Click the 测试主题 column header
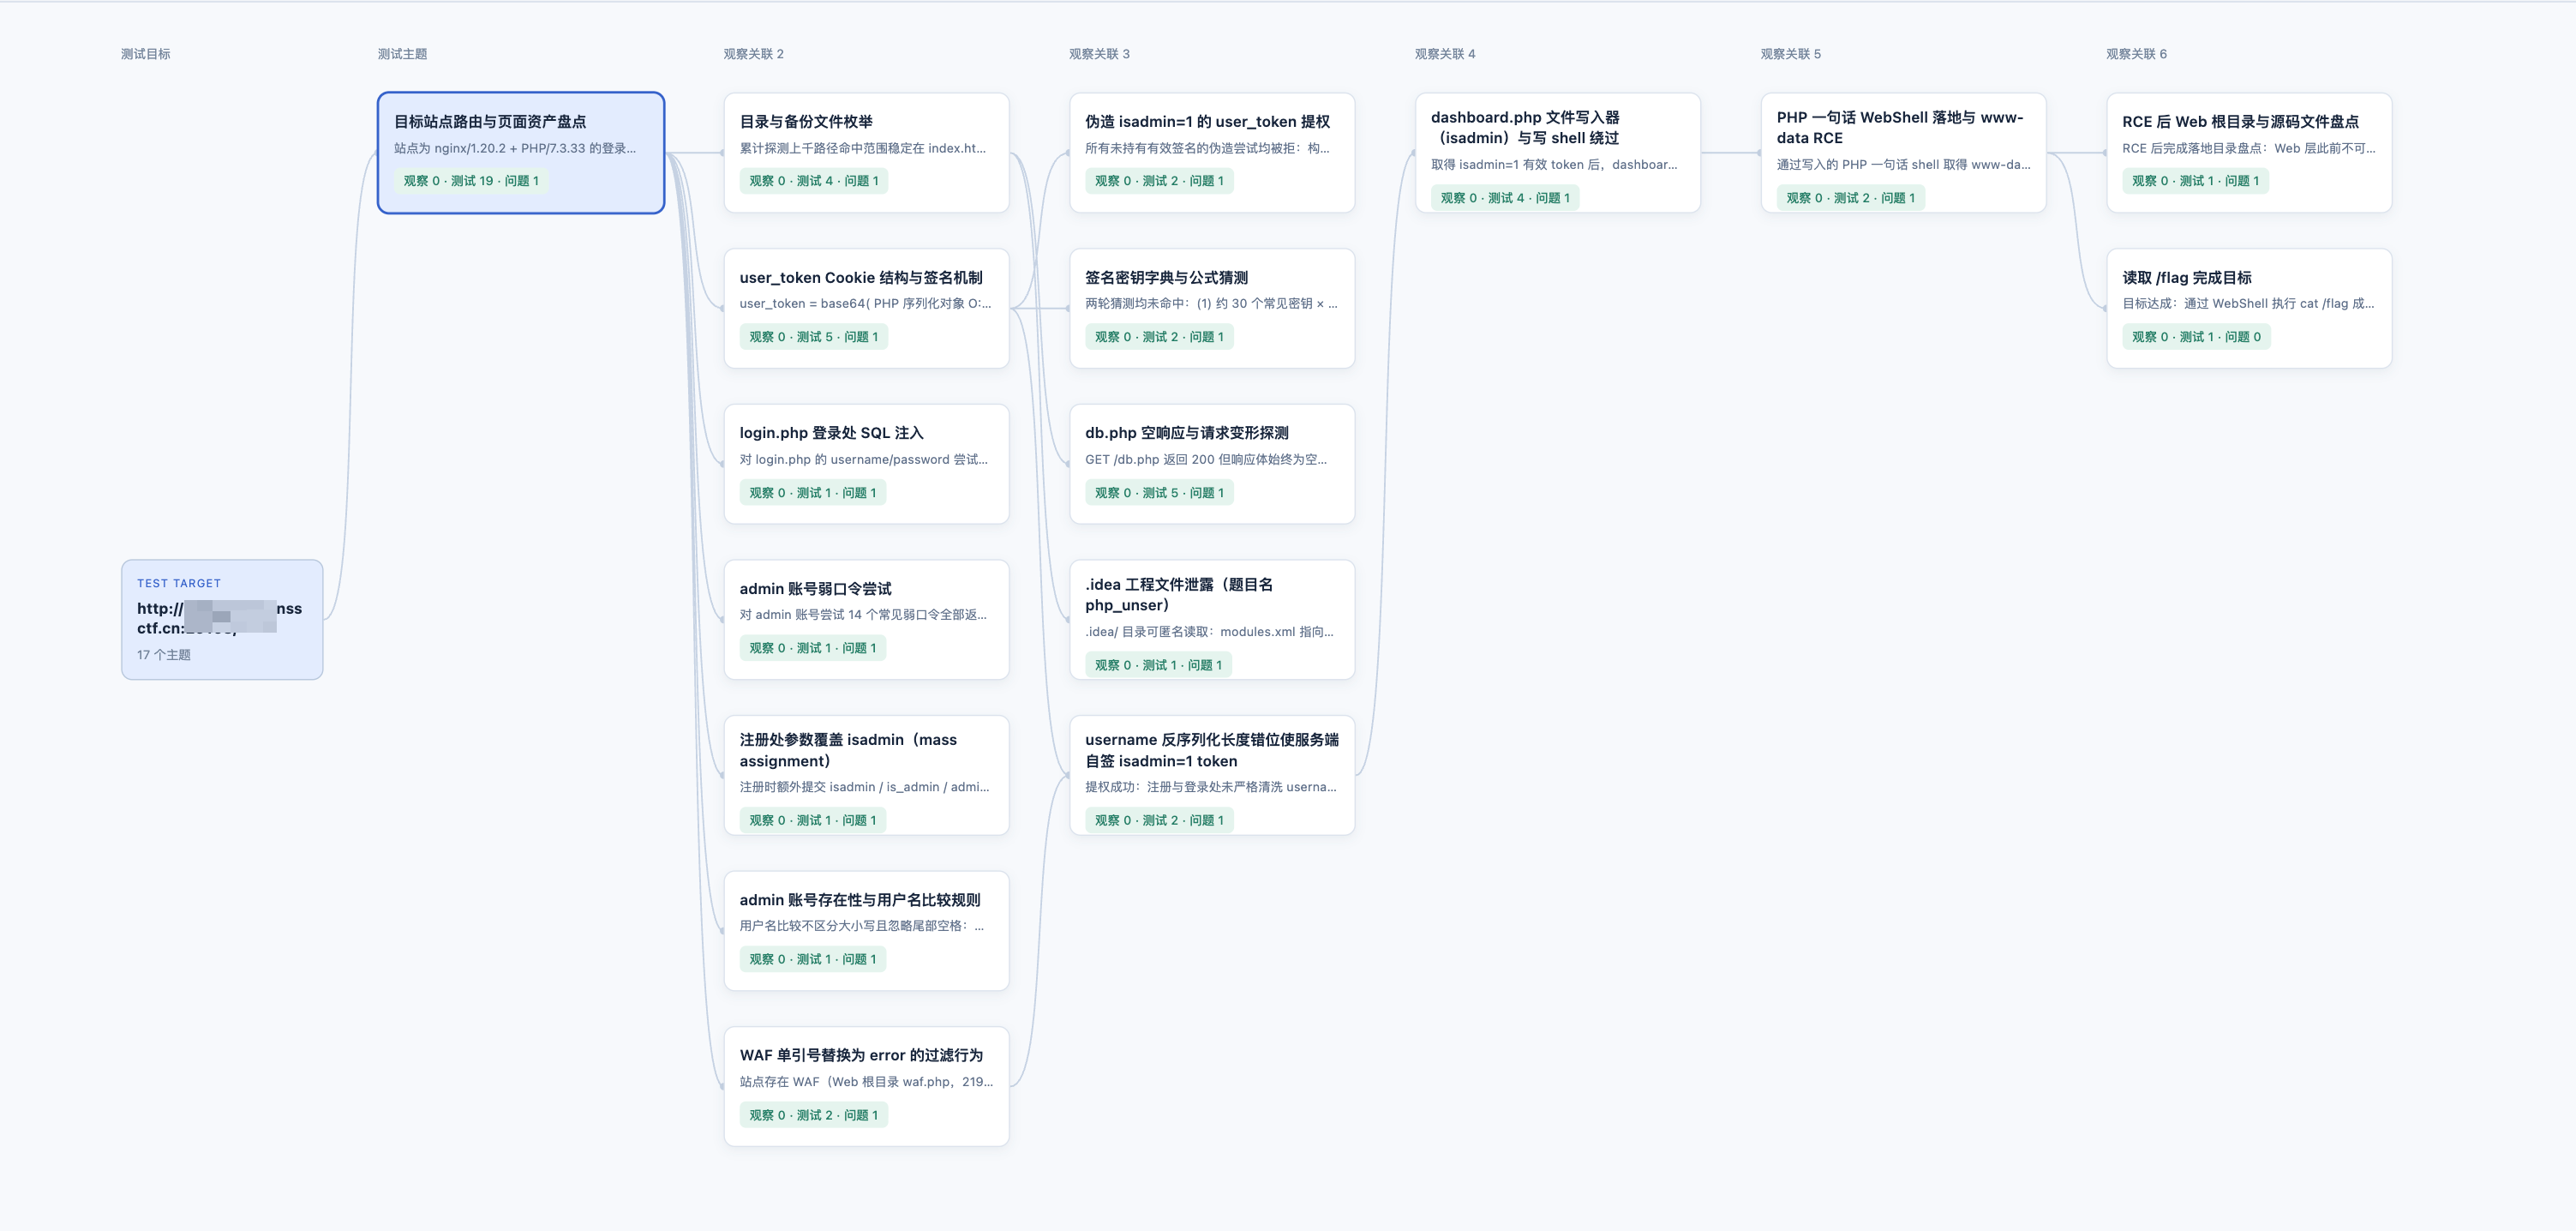Screen dimensions: 2576x1231 coord(402,54)
